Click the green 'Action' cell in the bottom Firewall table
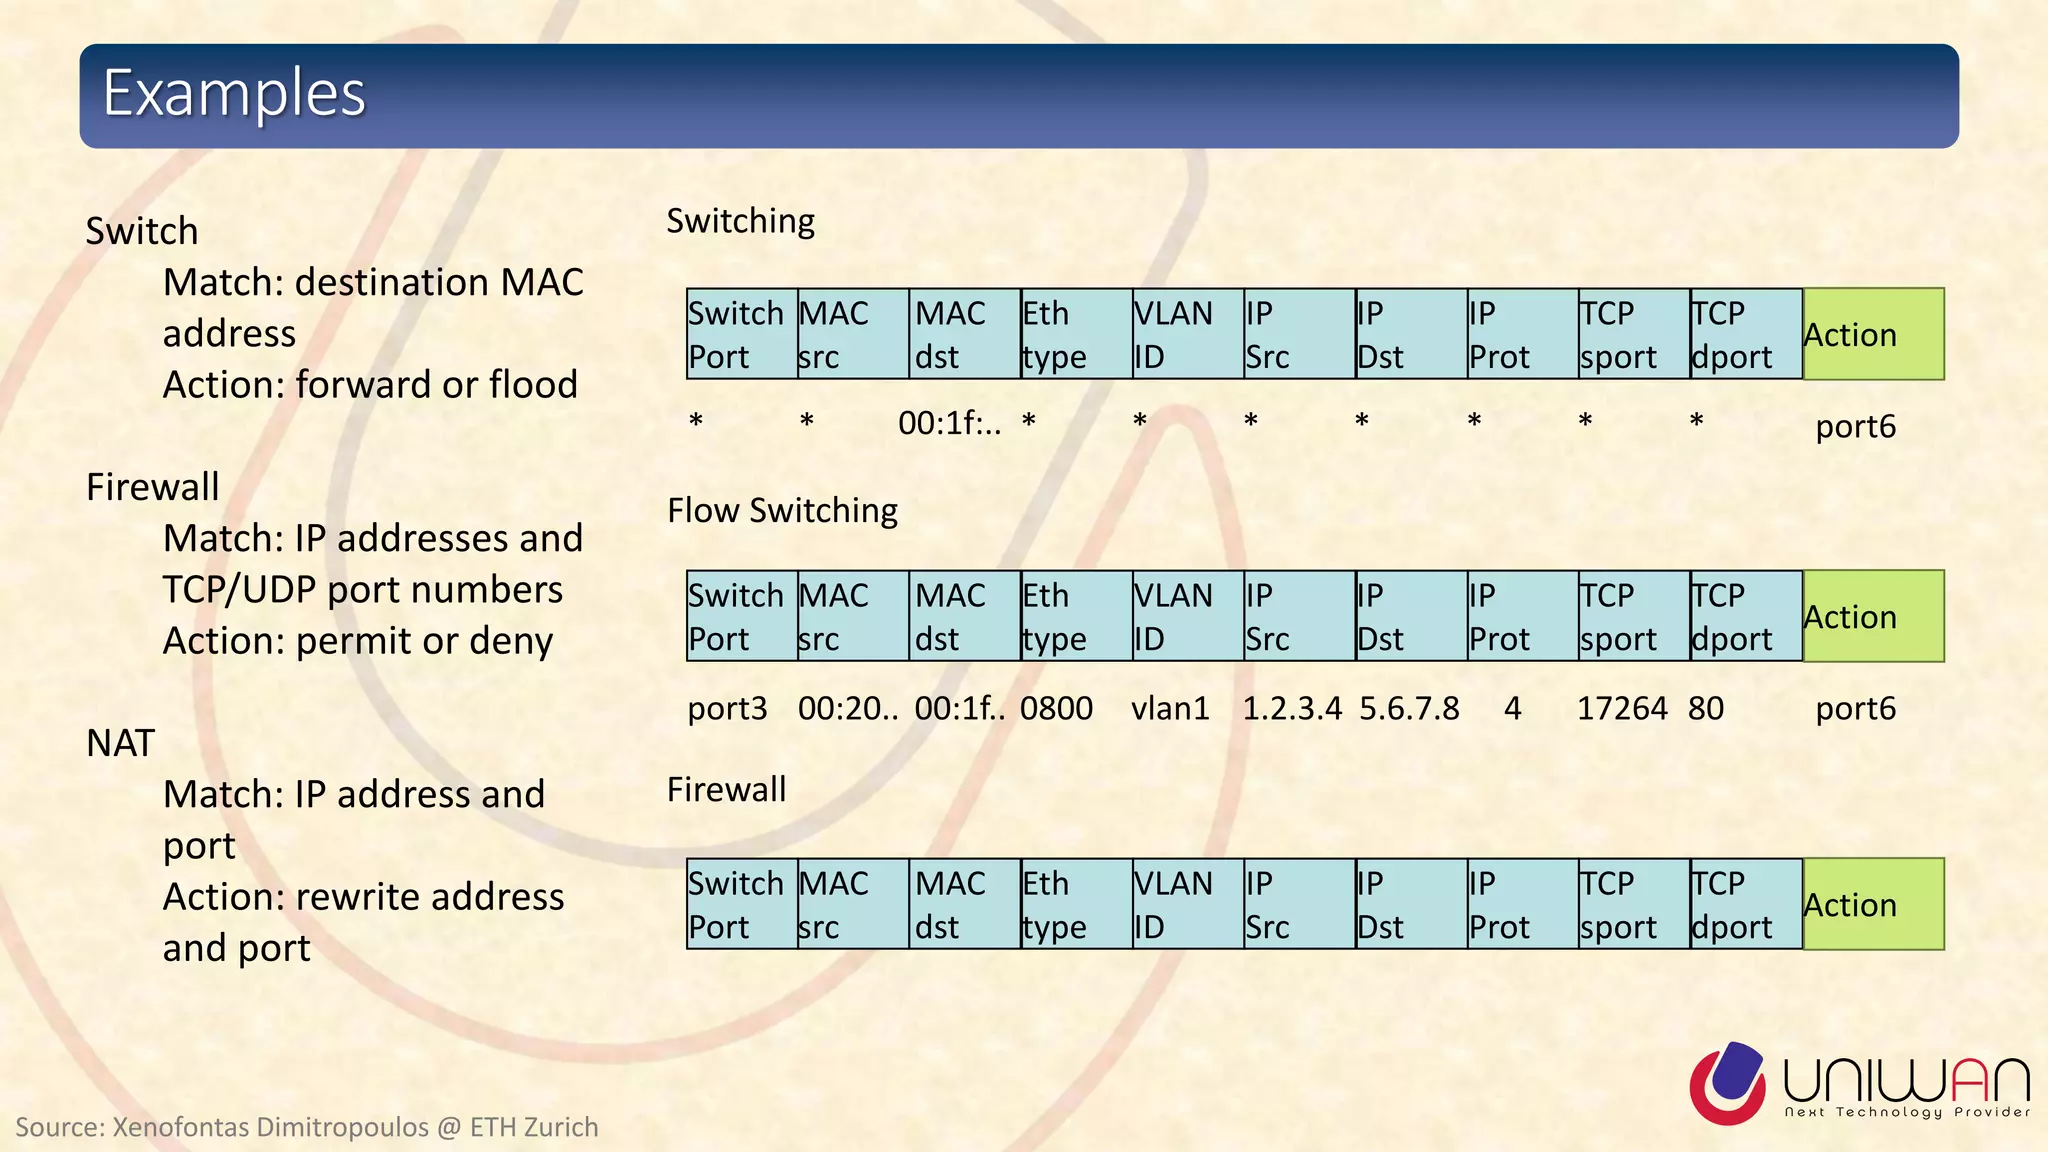 (1873, 904)
